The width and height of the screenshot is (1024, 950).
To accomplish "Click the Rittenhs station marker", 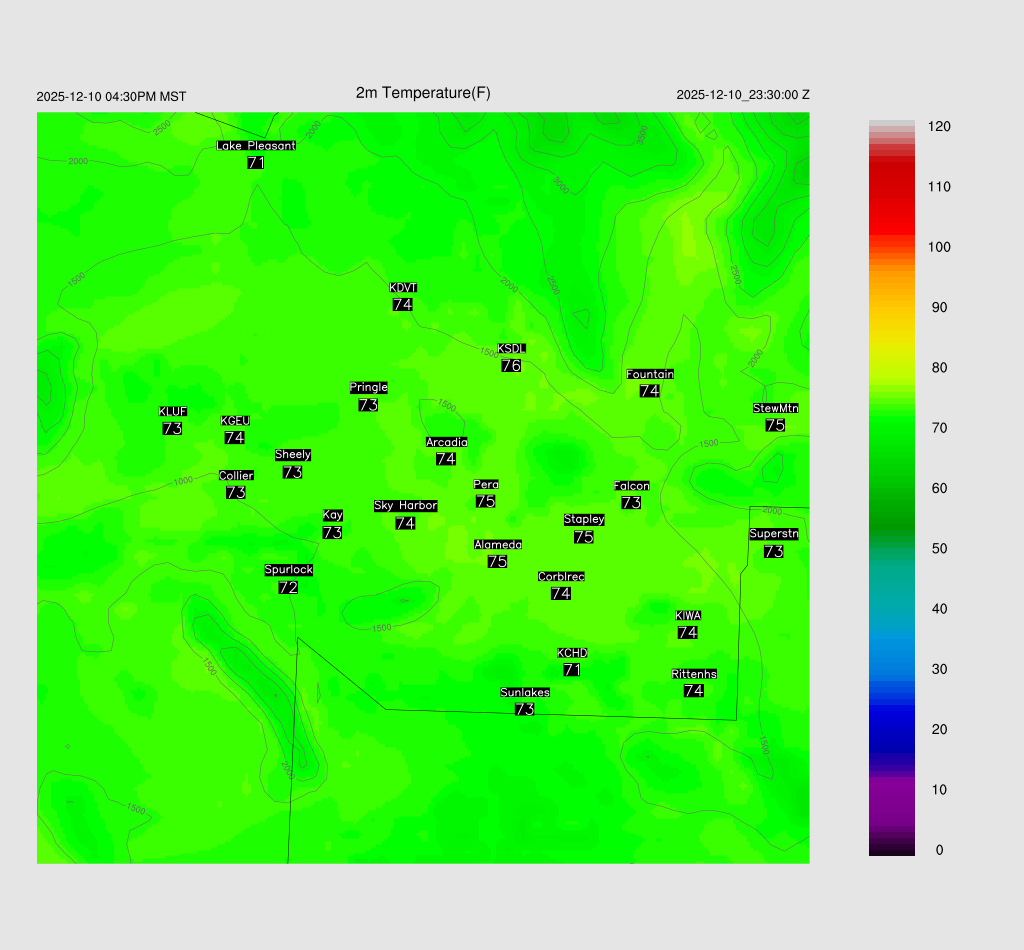I will pos(694,674).
